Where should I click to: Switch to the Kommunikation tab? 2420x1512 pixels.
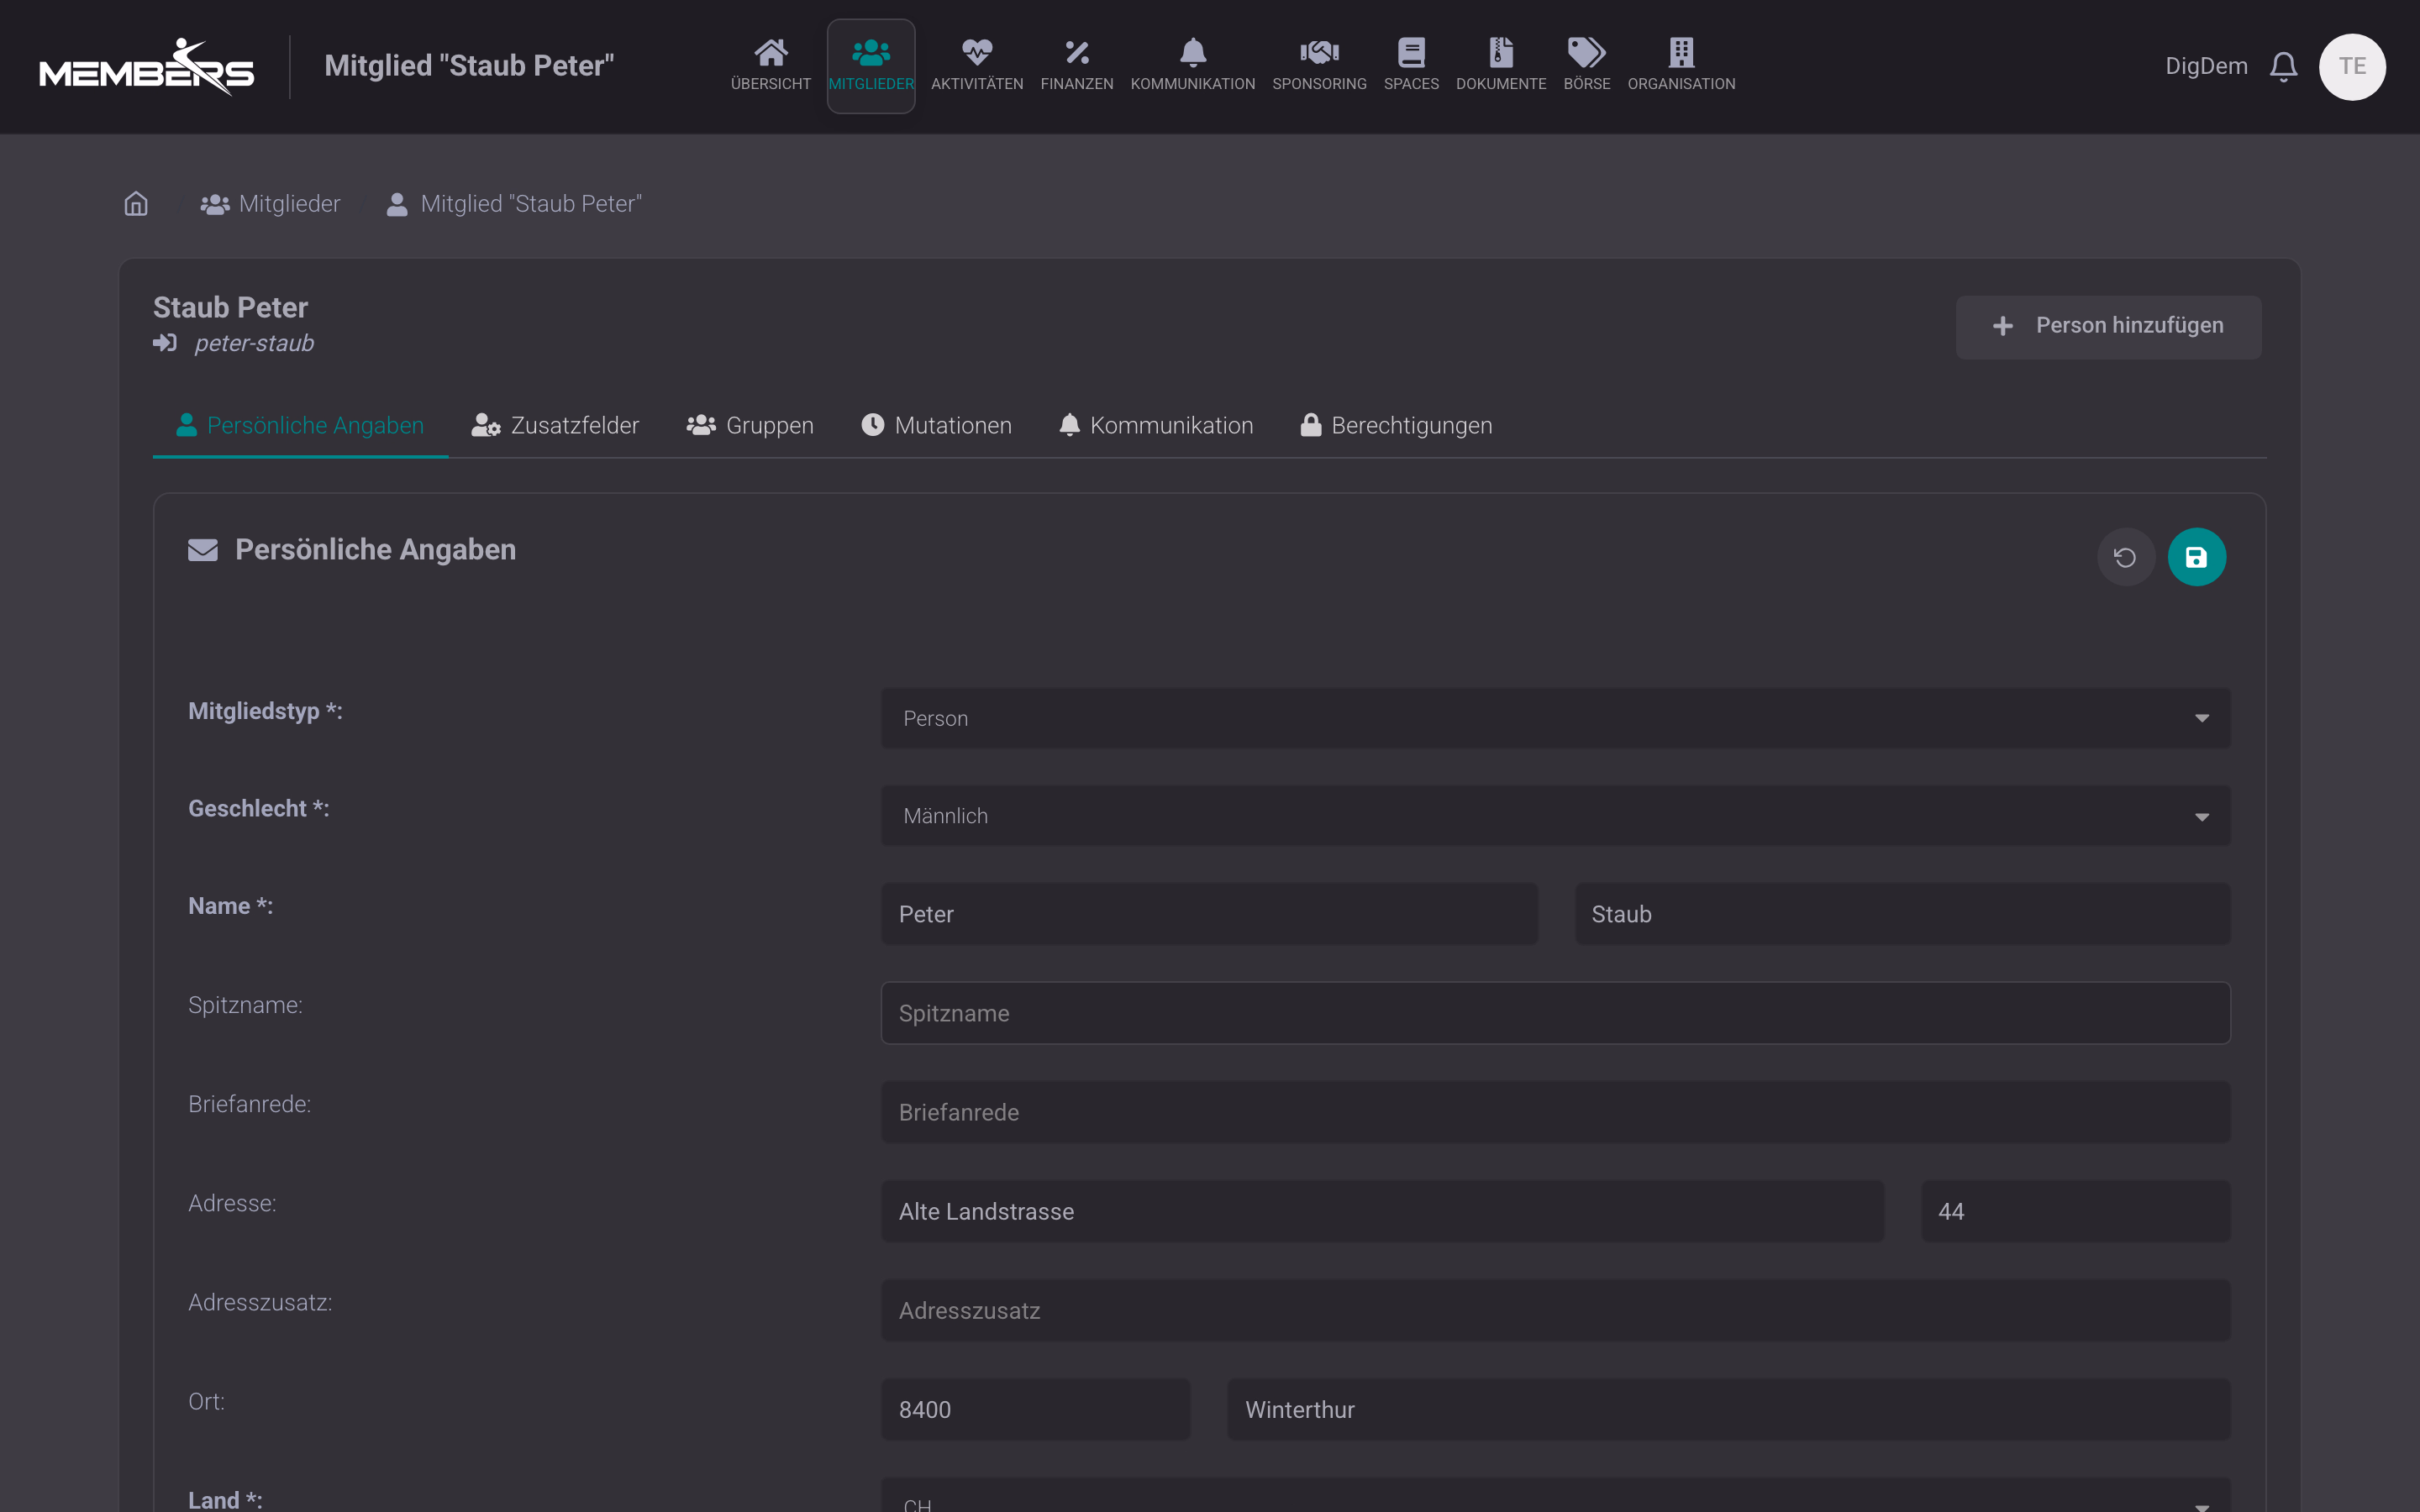1156,426
